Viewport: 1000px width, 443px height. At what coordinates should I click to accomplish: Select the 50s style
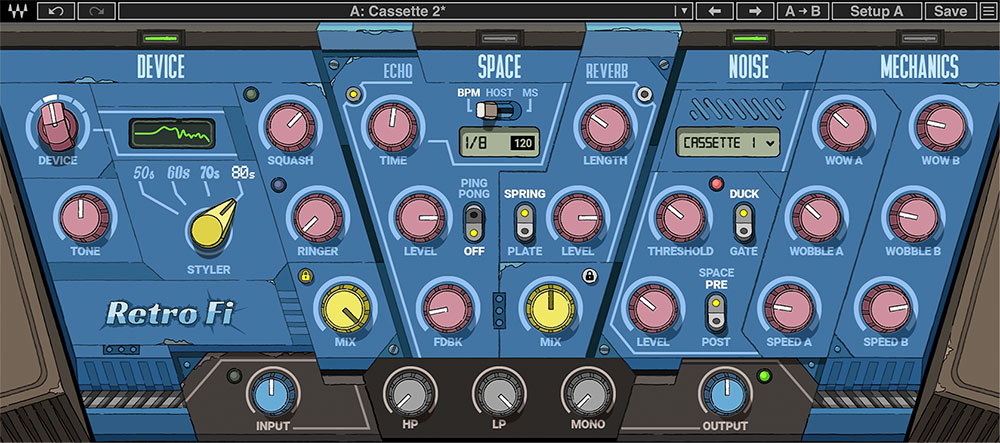coord(145,173)
